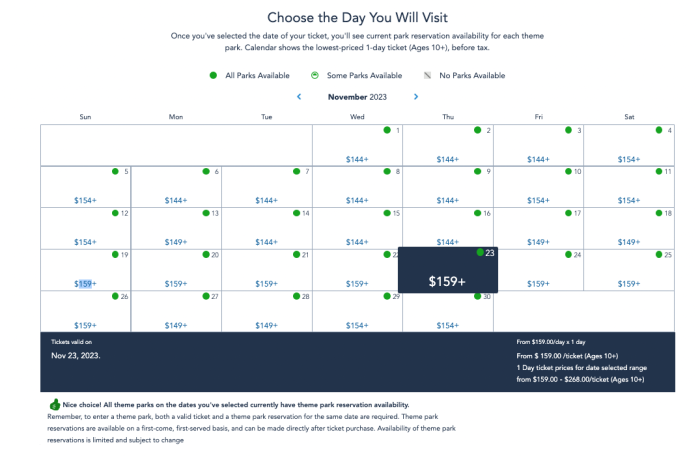Go to previous month using left chevron

[x=298, y=97]
